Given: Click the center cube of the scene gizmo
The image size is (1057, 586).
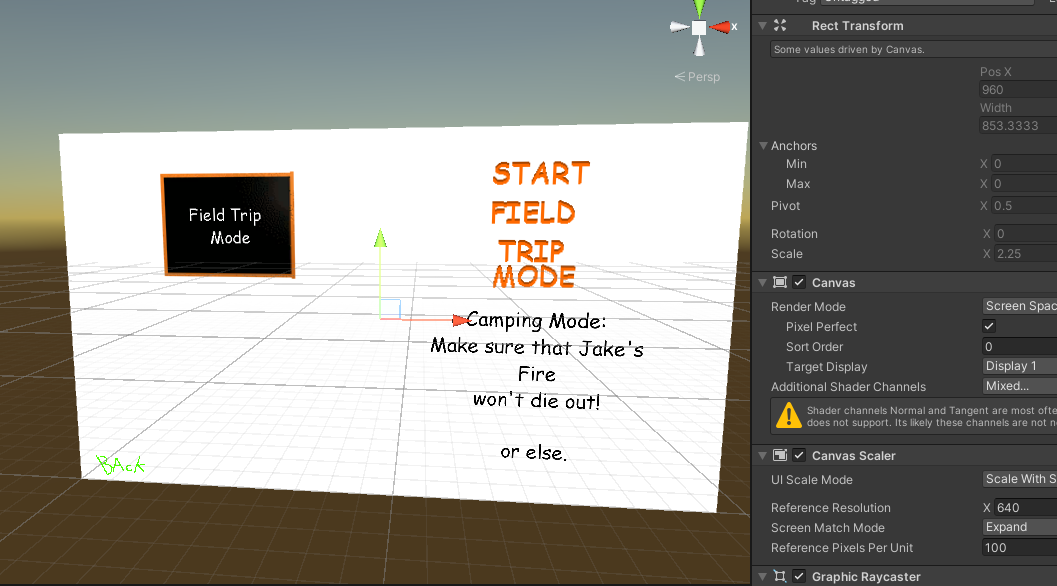Looking at the screenshot, I should pyautogui.click(x=699, y=28).
